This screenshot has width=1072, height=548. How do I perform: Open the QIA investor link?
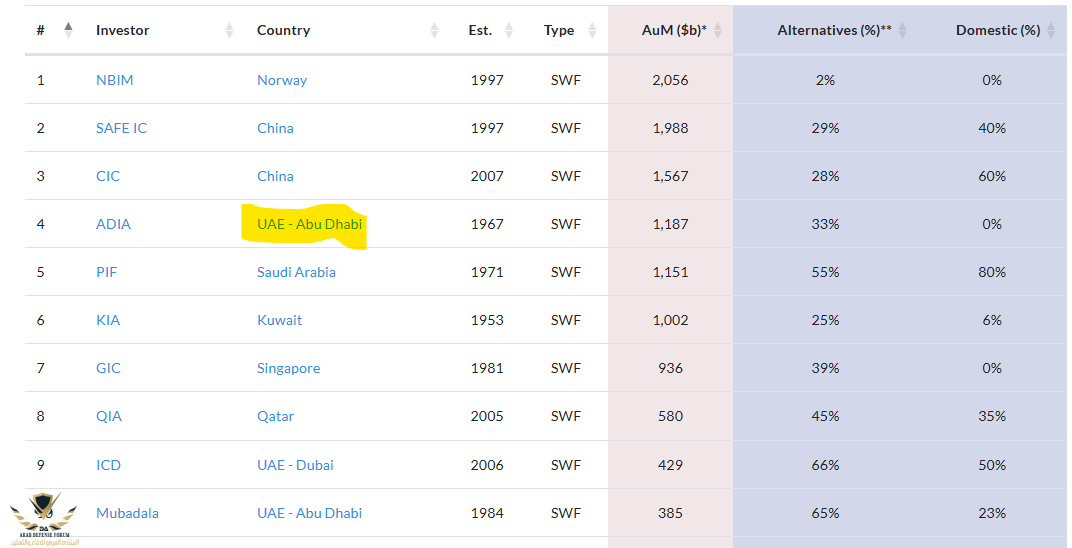pos(109,415)
